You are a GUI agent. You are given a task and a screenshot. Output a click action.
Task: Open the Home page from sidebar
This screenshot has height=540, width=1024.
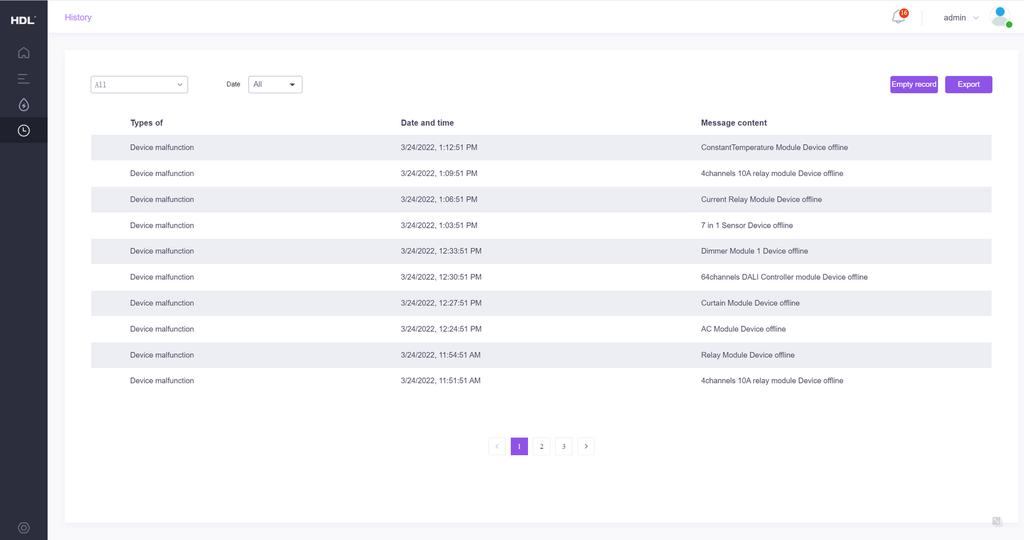pyautogui.click(x=24, y=53)
